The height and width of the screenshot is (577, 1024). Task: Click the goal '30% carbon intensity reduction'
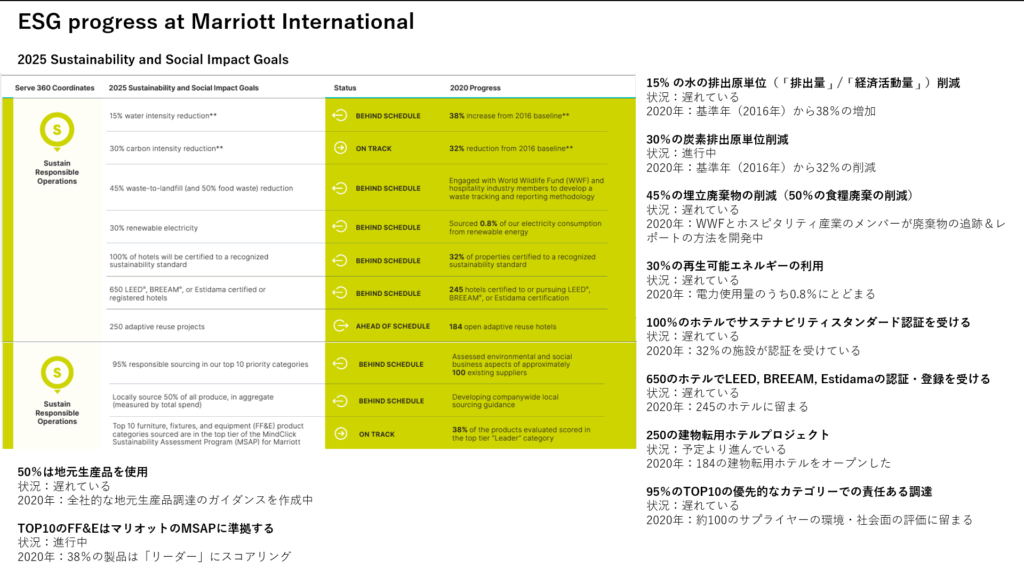tap(167, 148)
